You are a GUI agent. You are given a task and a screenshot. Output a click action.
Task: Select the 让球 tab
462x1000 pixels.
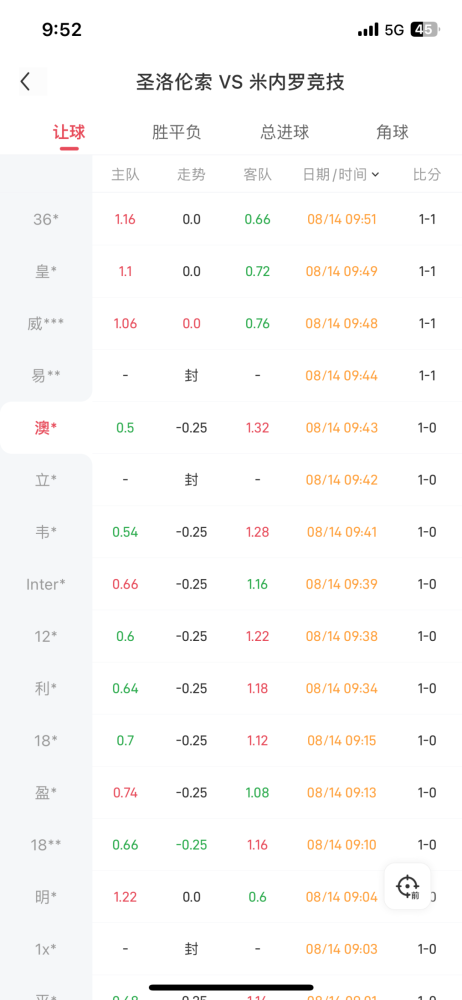(69, 132)
